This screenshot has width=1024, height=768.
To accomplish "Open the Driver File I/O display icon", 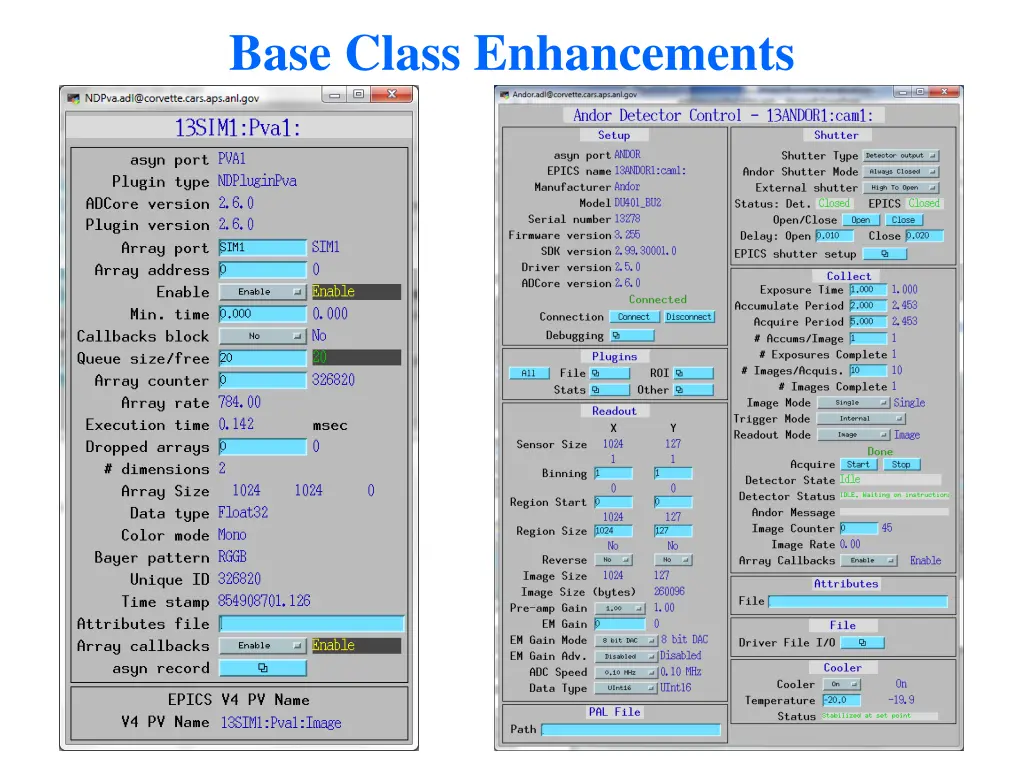I will (x=862, y=642).
